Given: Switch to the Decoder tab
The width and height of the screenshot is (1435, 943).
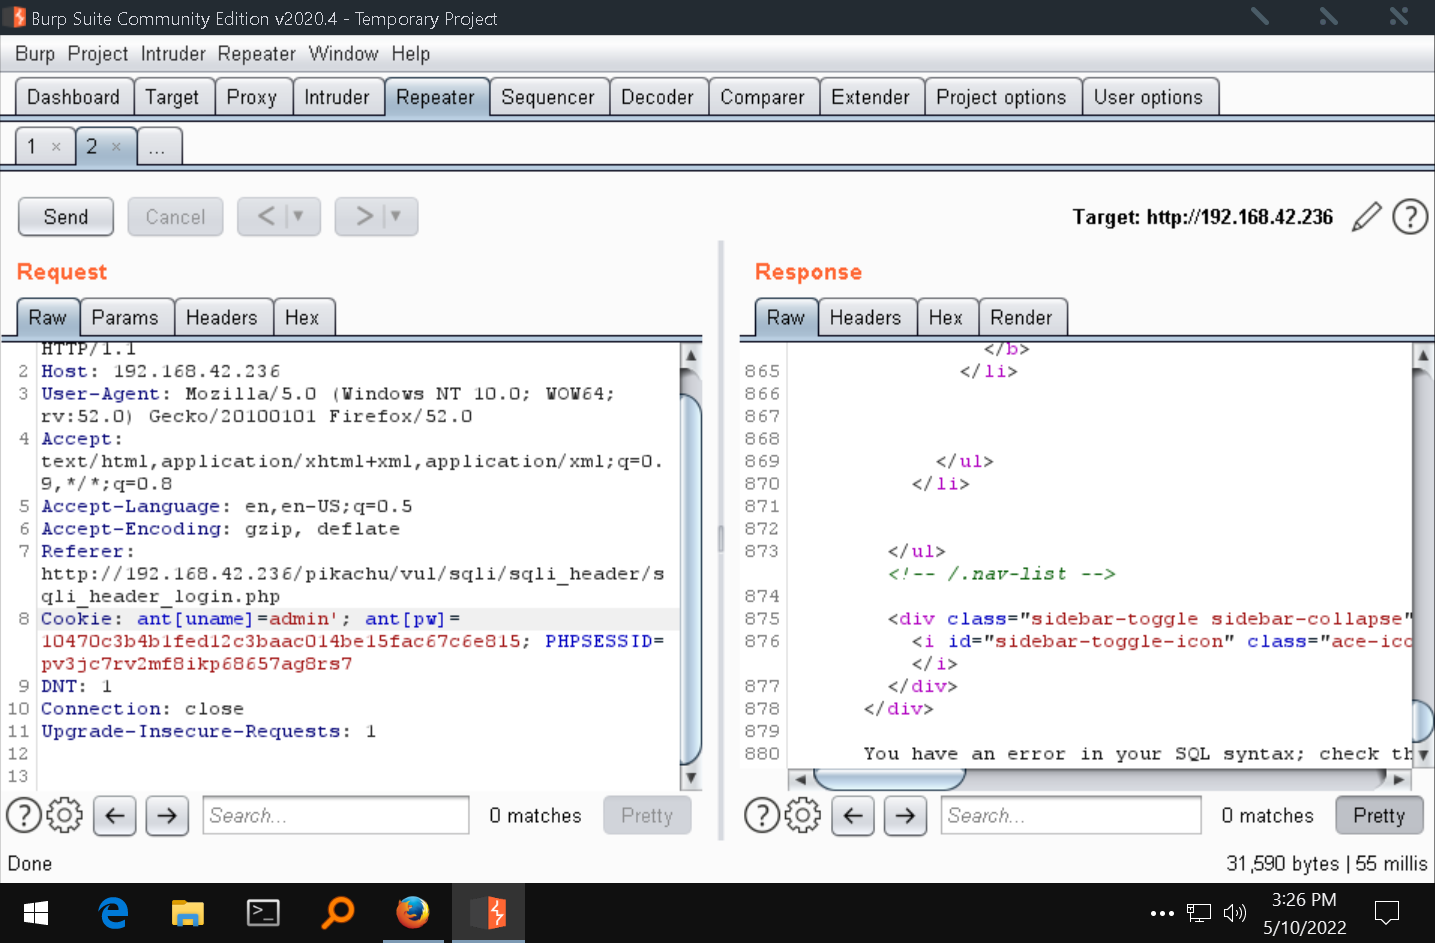Looking at the screenshot, I should pos(657,97).
